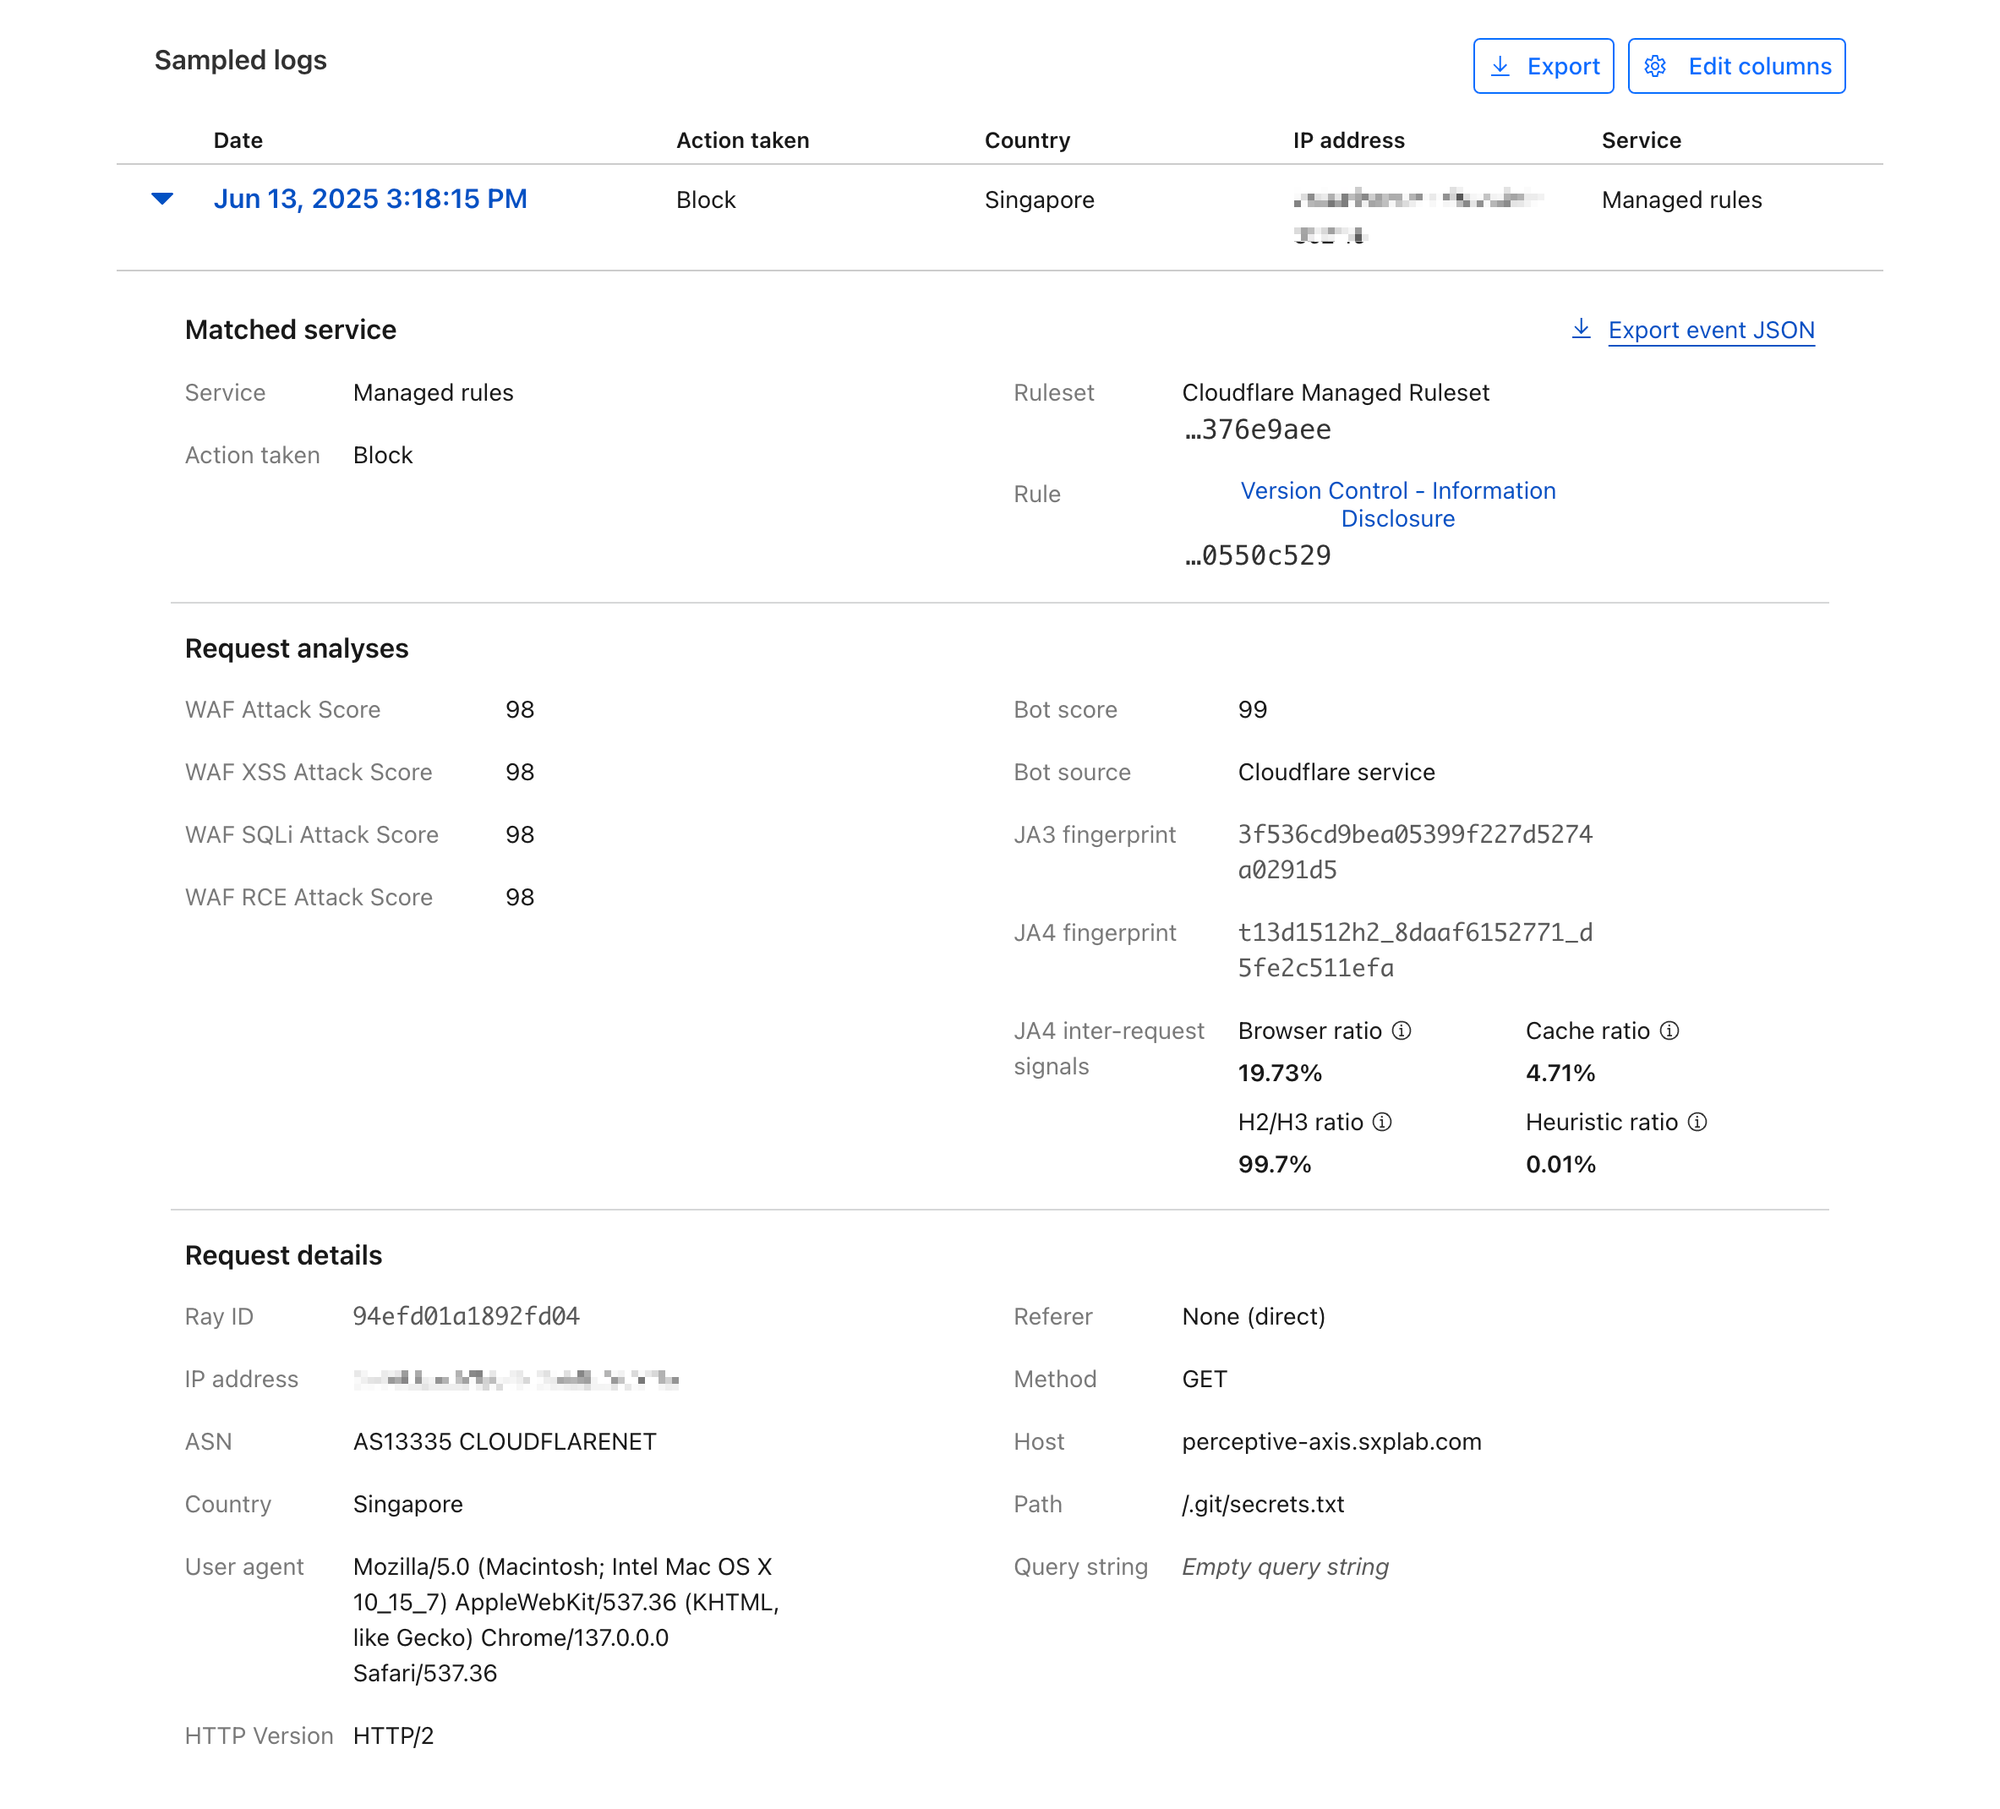Click the IP address column header

point(1348,140)
